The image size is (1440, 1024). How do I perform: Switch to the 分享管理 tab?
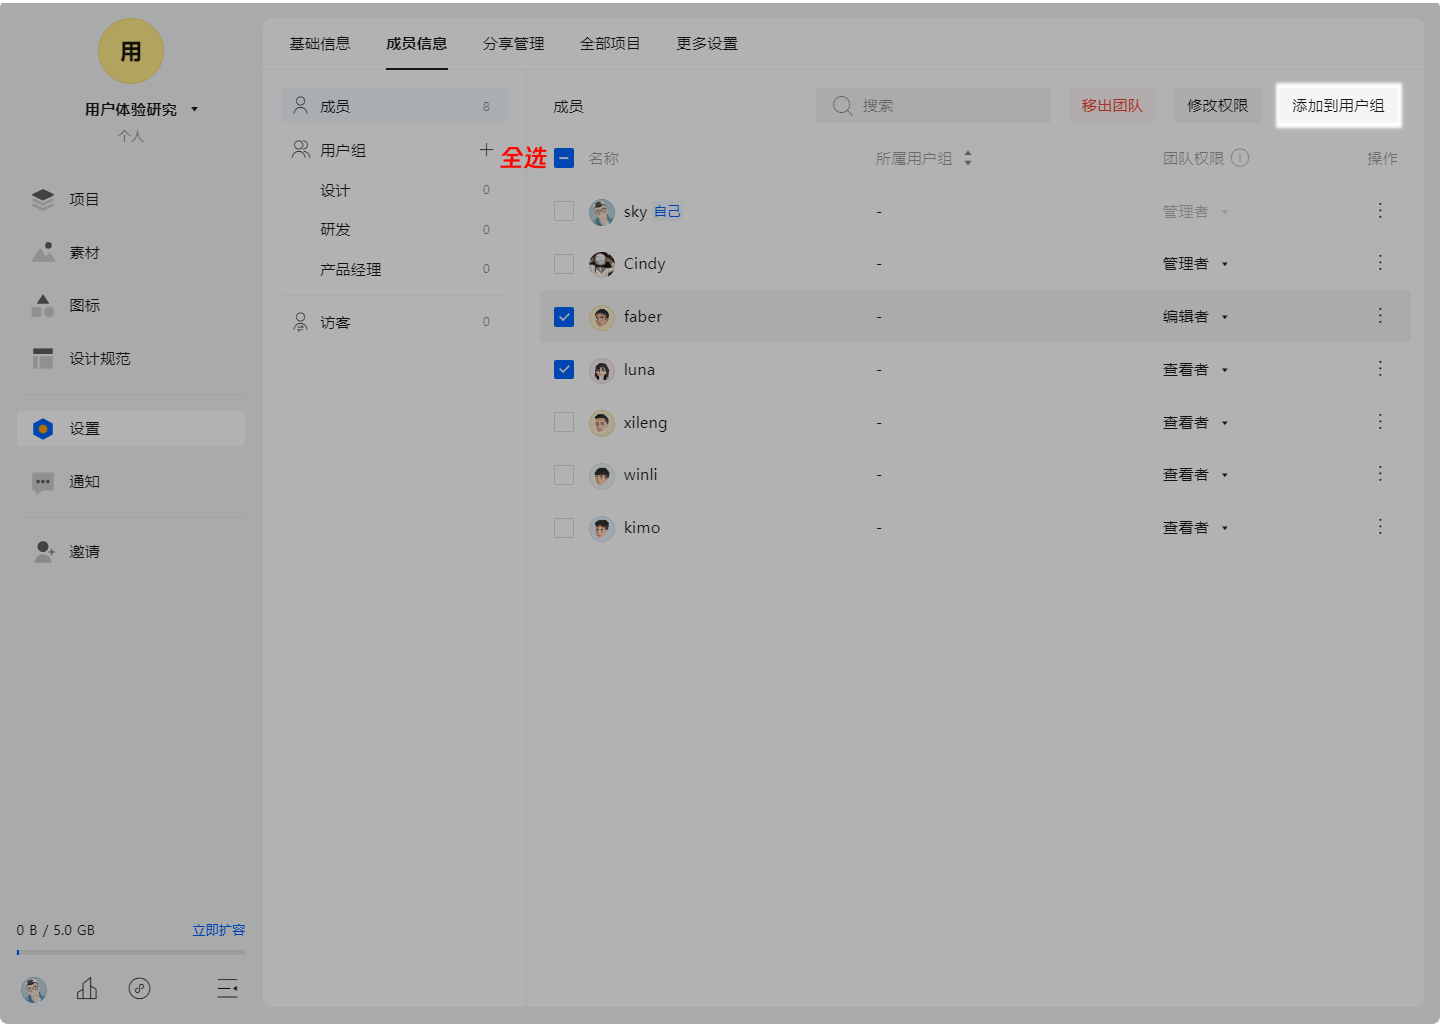click(514, 44)
